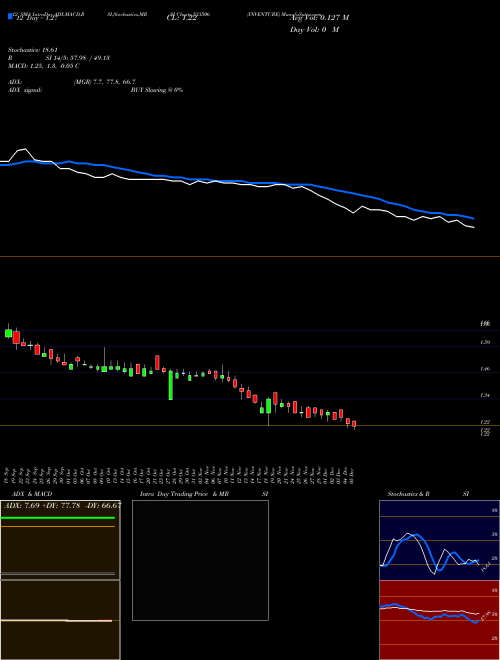Image resolution: width=500 pixels, height=660 pixels.
Task: Click the green ADX line in the ADX panel
Action: tap(58, 518)
